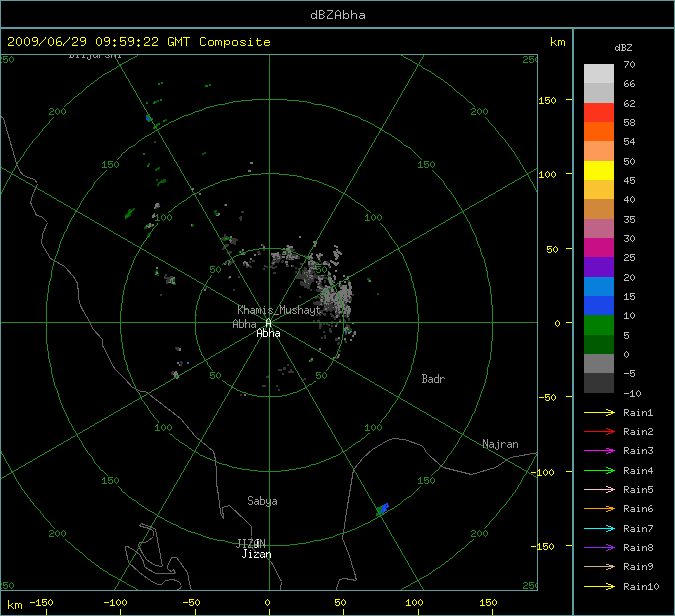This screenshot has width=675, height=616.
Task: Select the blue 10-15 dBZ color swatch
Action: pyautogui.click(x=599, y=306)
